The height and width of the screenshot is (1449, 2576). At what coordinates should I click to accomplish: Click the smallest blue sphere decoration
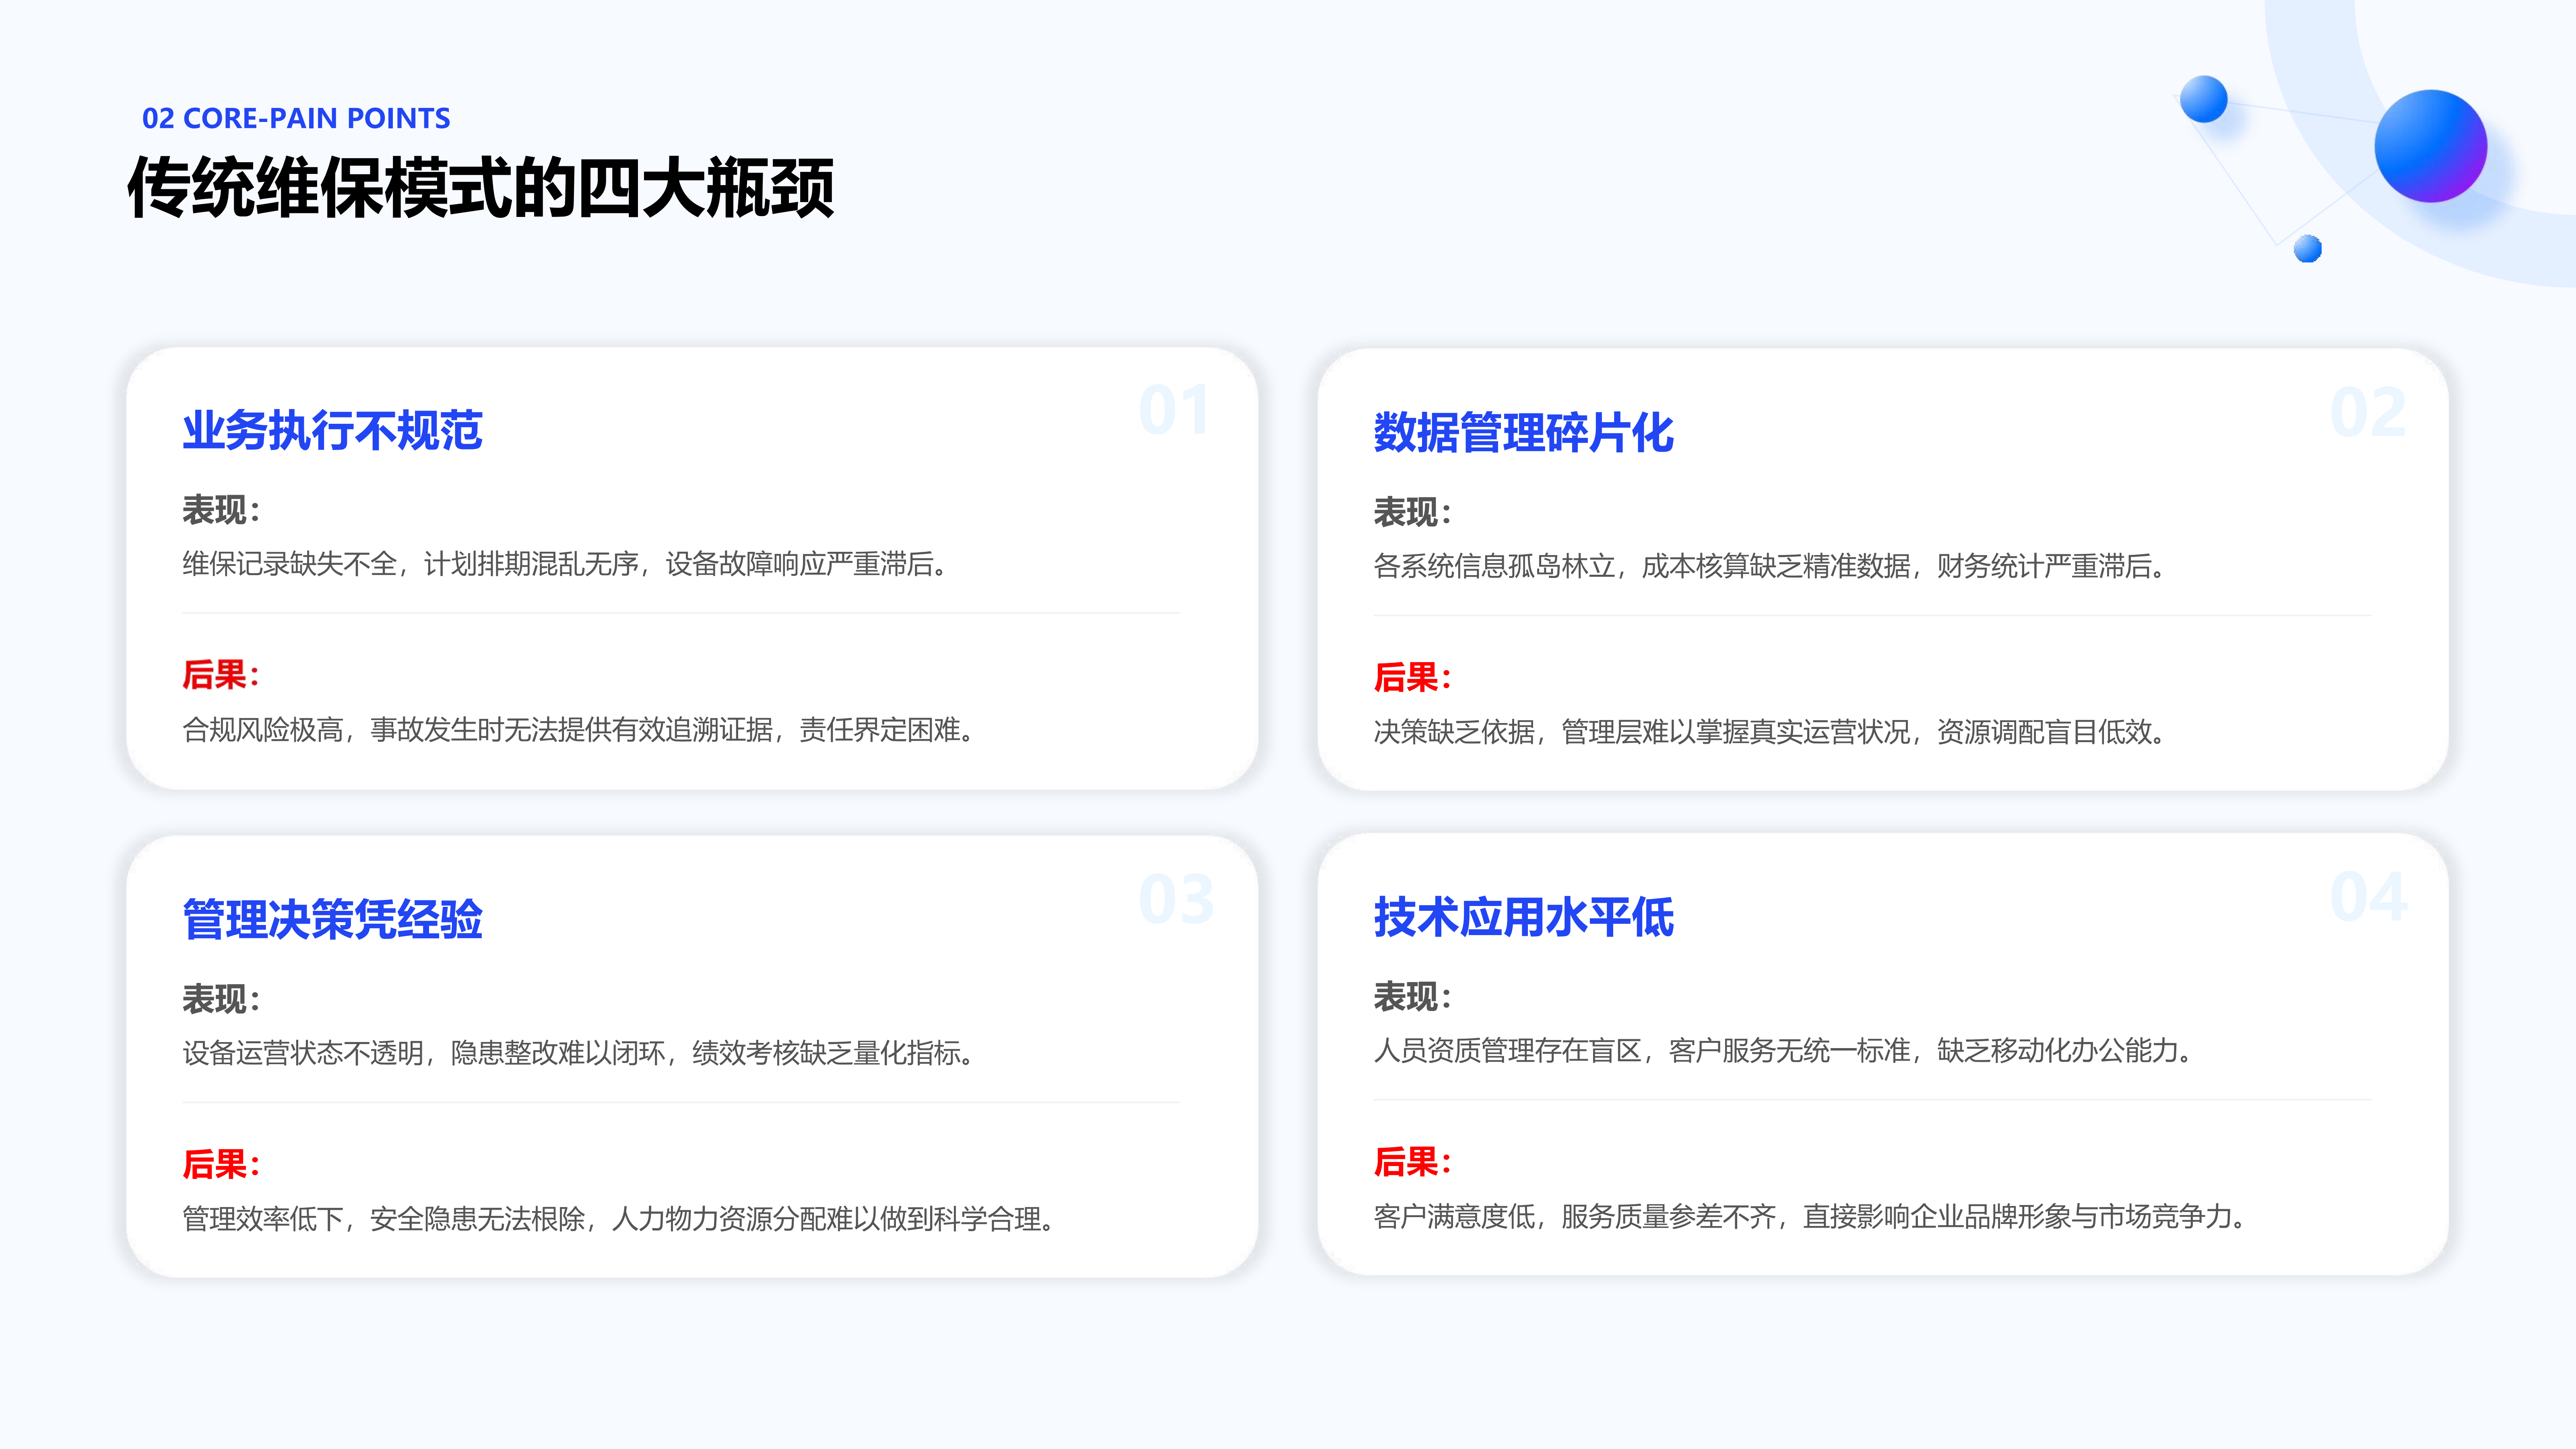[2307, 249]
